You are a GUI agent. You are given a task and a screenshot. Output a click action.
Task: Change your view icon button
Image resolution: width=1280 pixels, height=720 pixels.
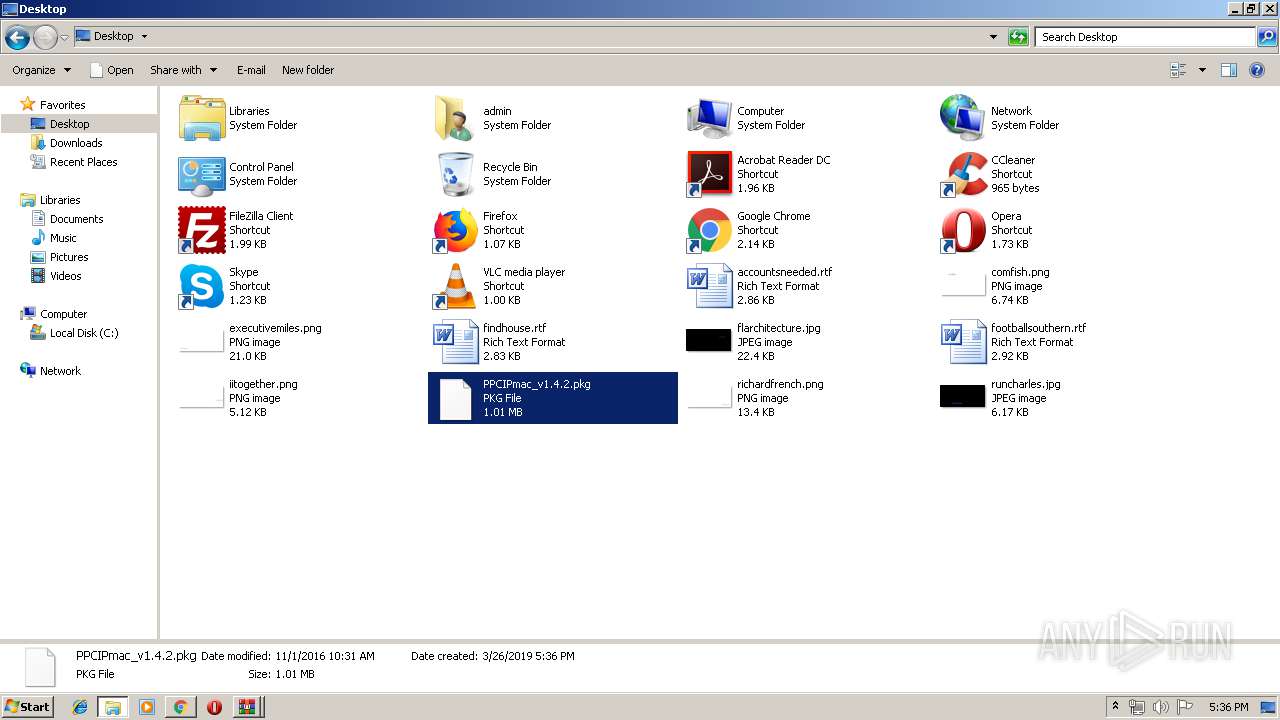point(1178,70)
